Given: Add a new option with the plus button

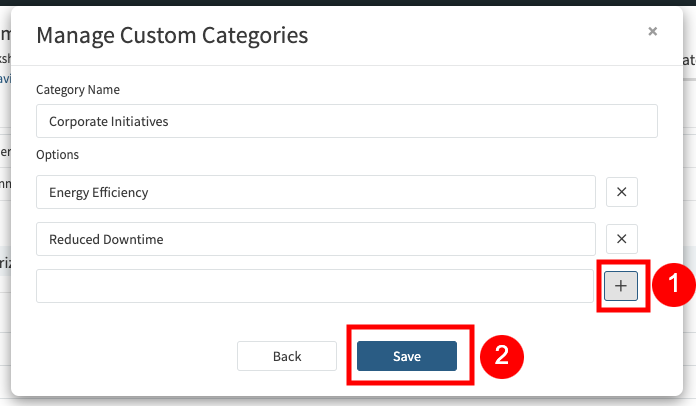Looking at the screenshot, I should tap(621, 286).
